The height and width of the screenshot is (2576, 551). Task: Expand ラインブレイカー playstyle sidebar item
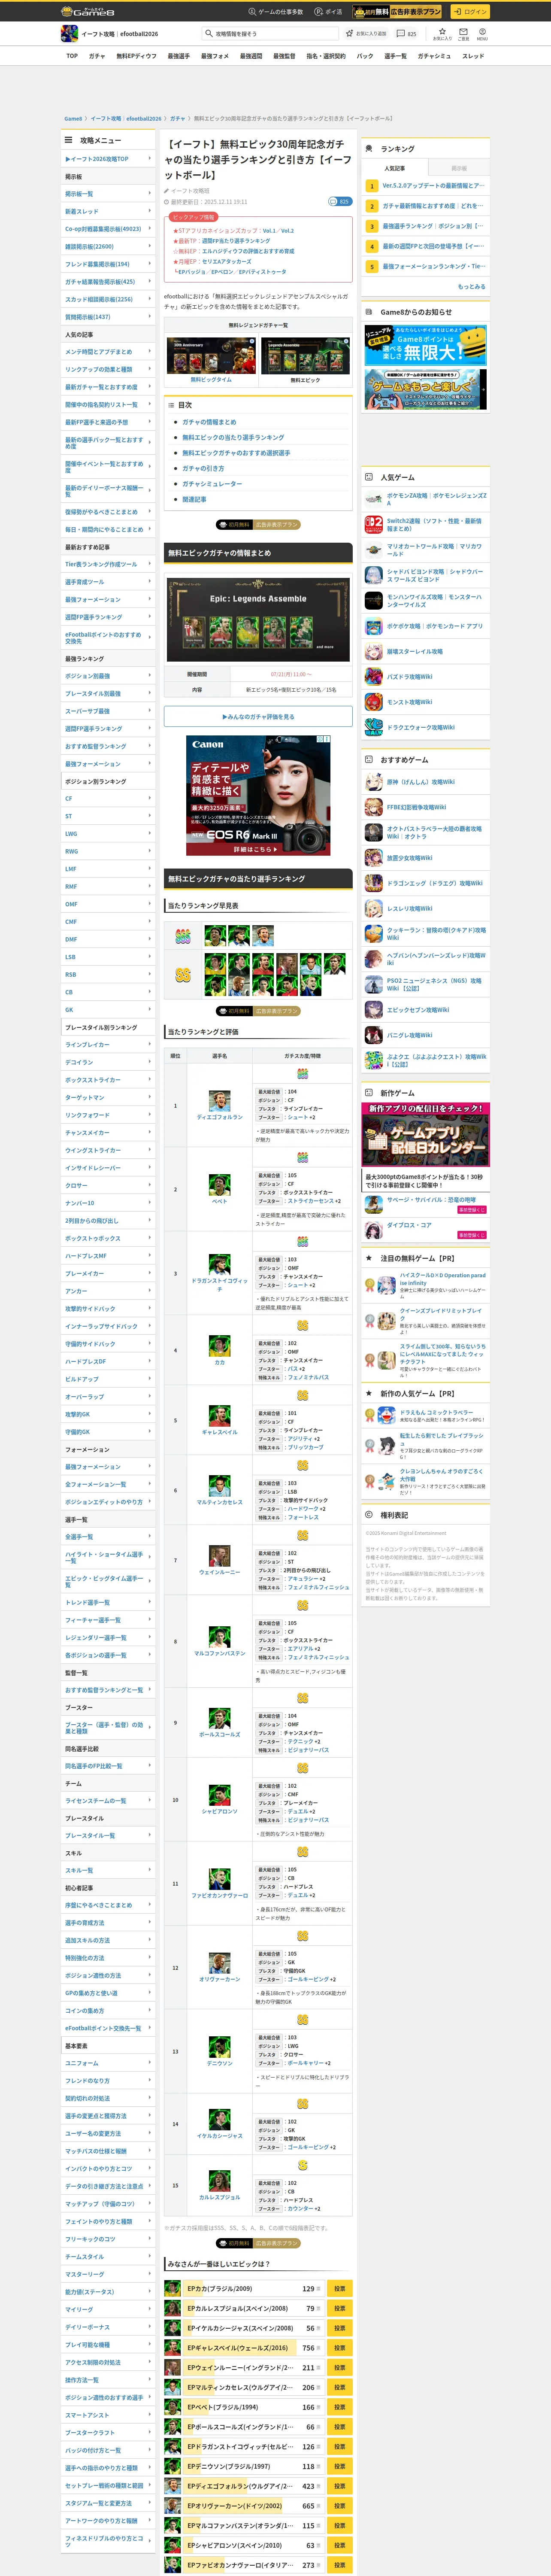pyautogui.click(x=108, y=1045)
